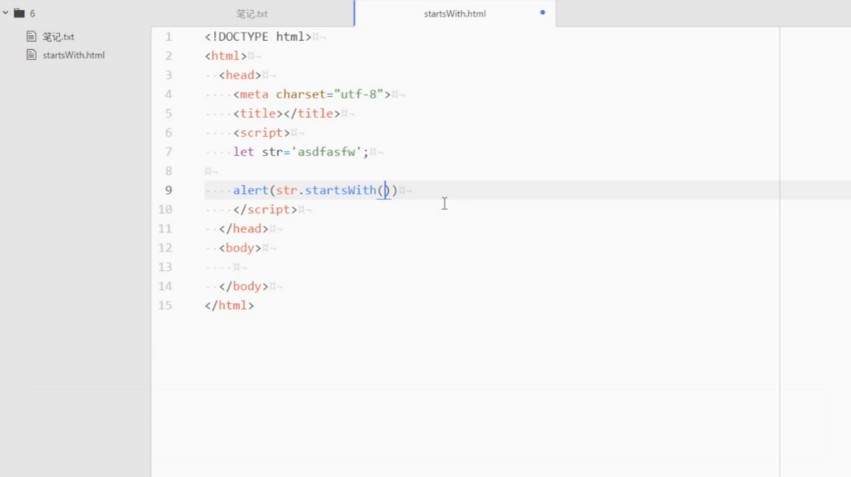The width and height of the screenshot is (851, 477).
Task: Click the folder icon next to 6
Action: tap(20, 13)
